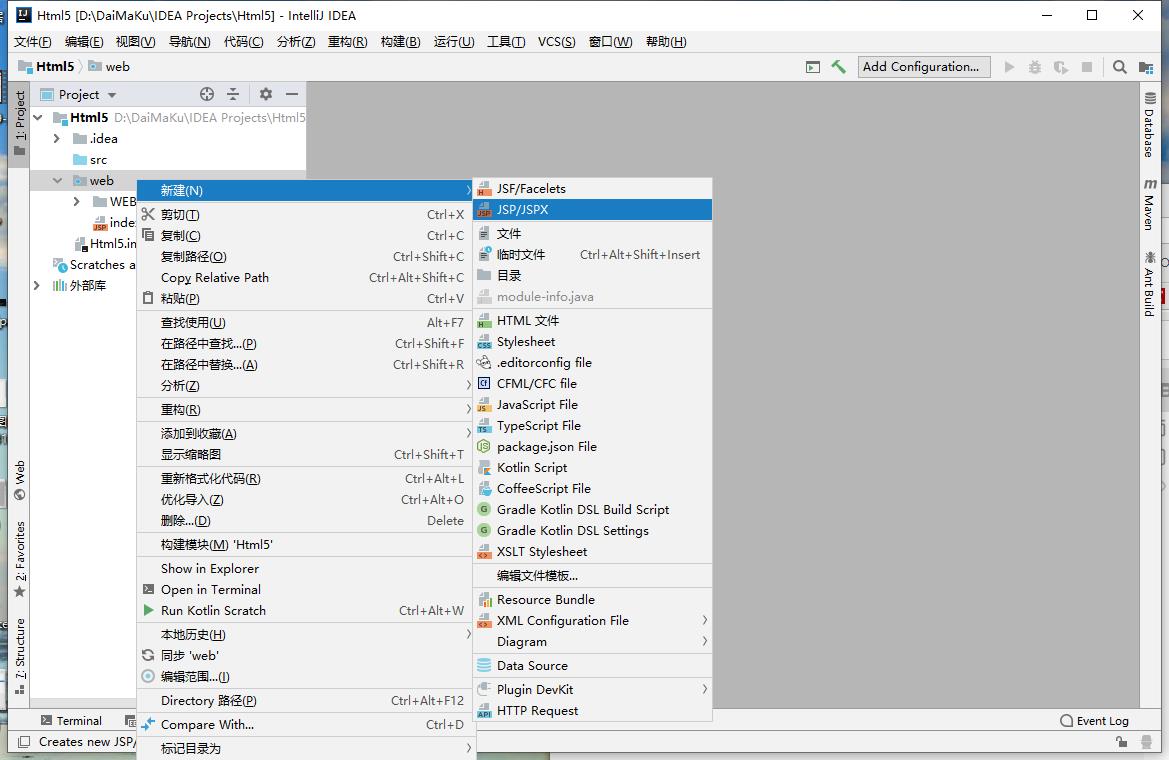This screenshot has width=1169, height=760.
Task: Open the Web tool window
Action: tap(20, 481)
